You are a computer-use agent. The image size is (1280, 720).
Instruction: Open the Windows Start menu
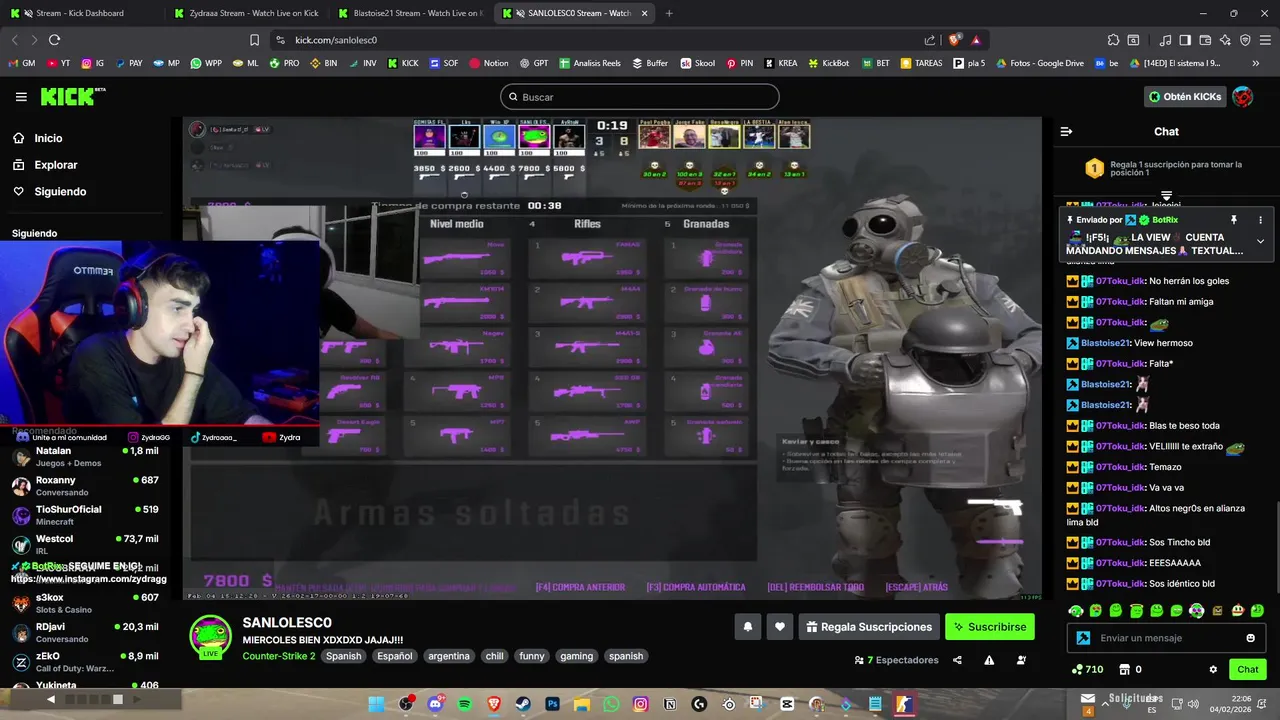[376, 704]
